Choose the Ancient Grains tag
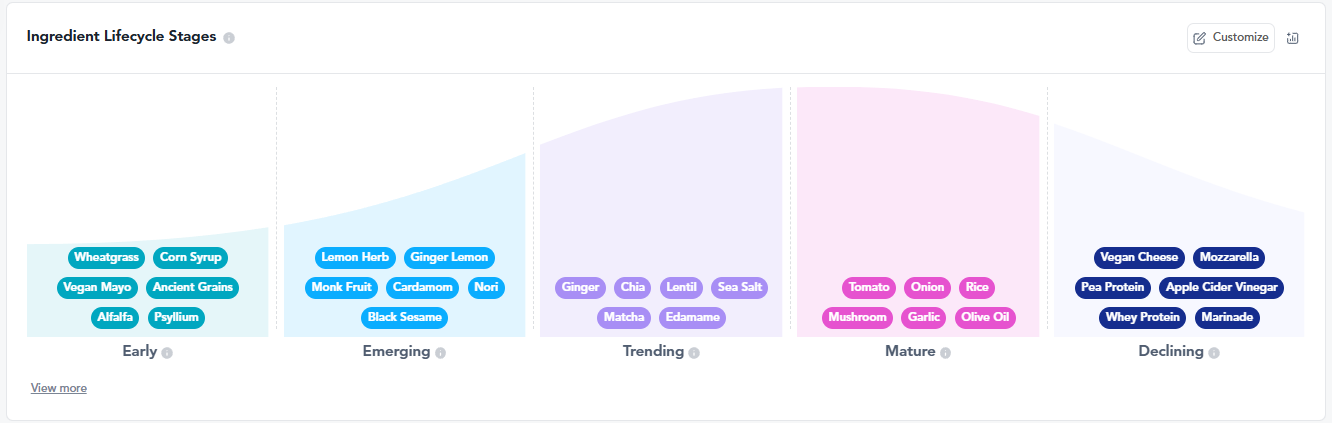This screenshot has height=423, width=1332. [x=193, y=288]
